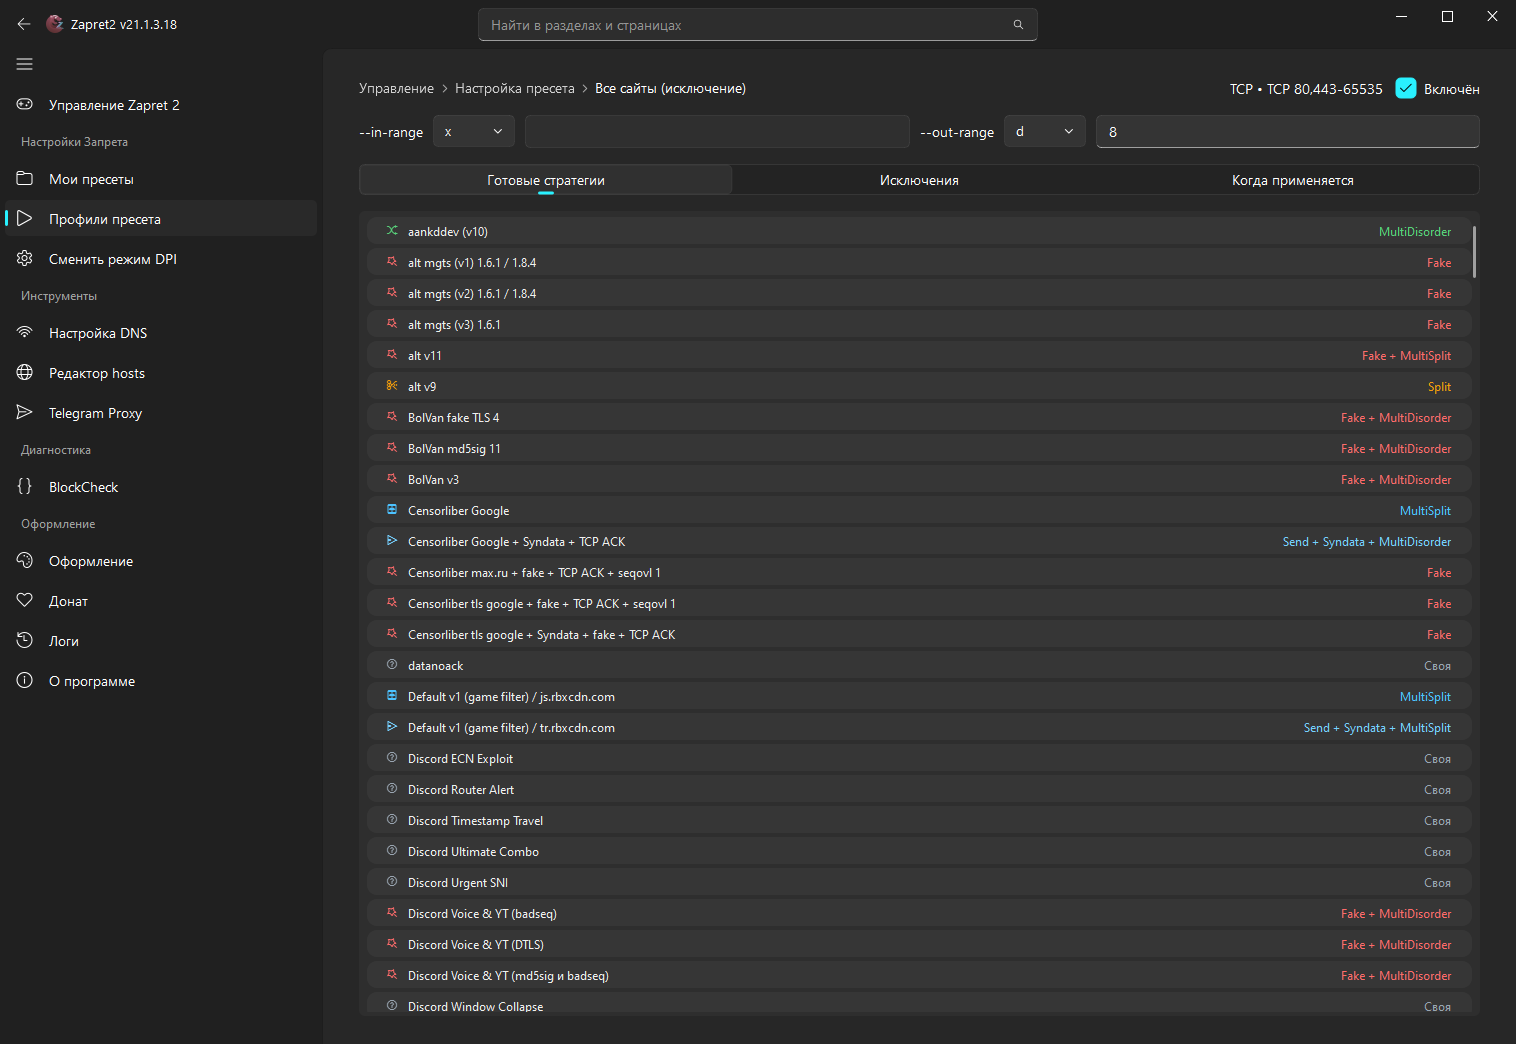The height and width of the screenshot is (1044, 1516).
Task: Click the question icon on Discord ECN Exploit row
Action: [392, 757]
